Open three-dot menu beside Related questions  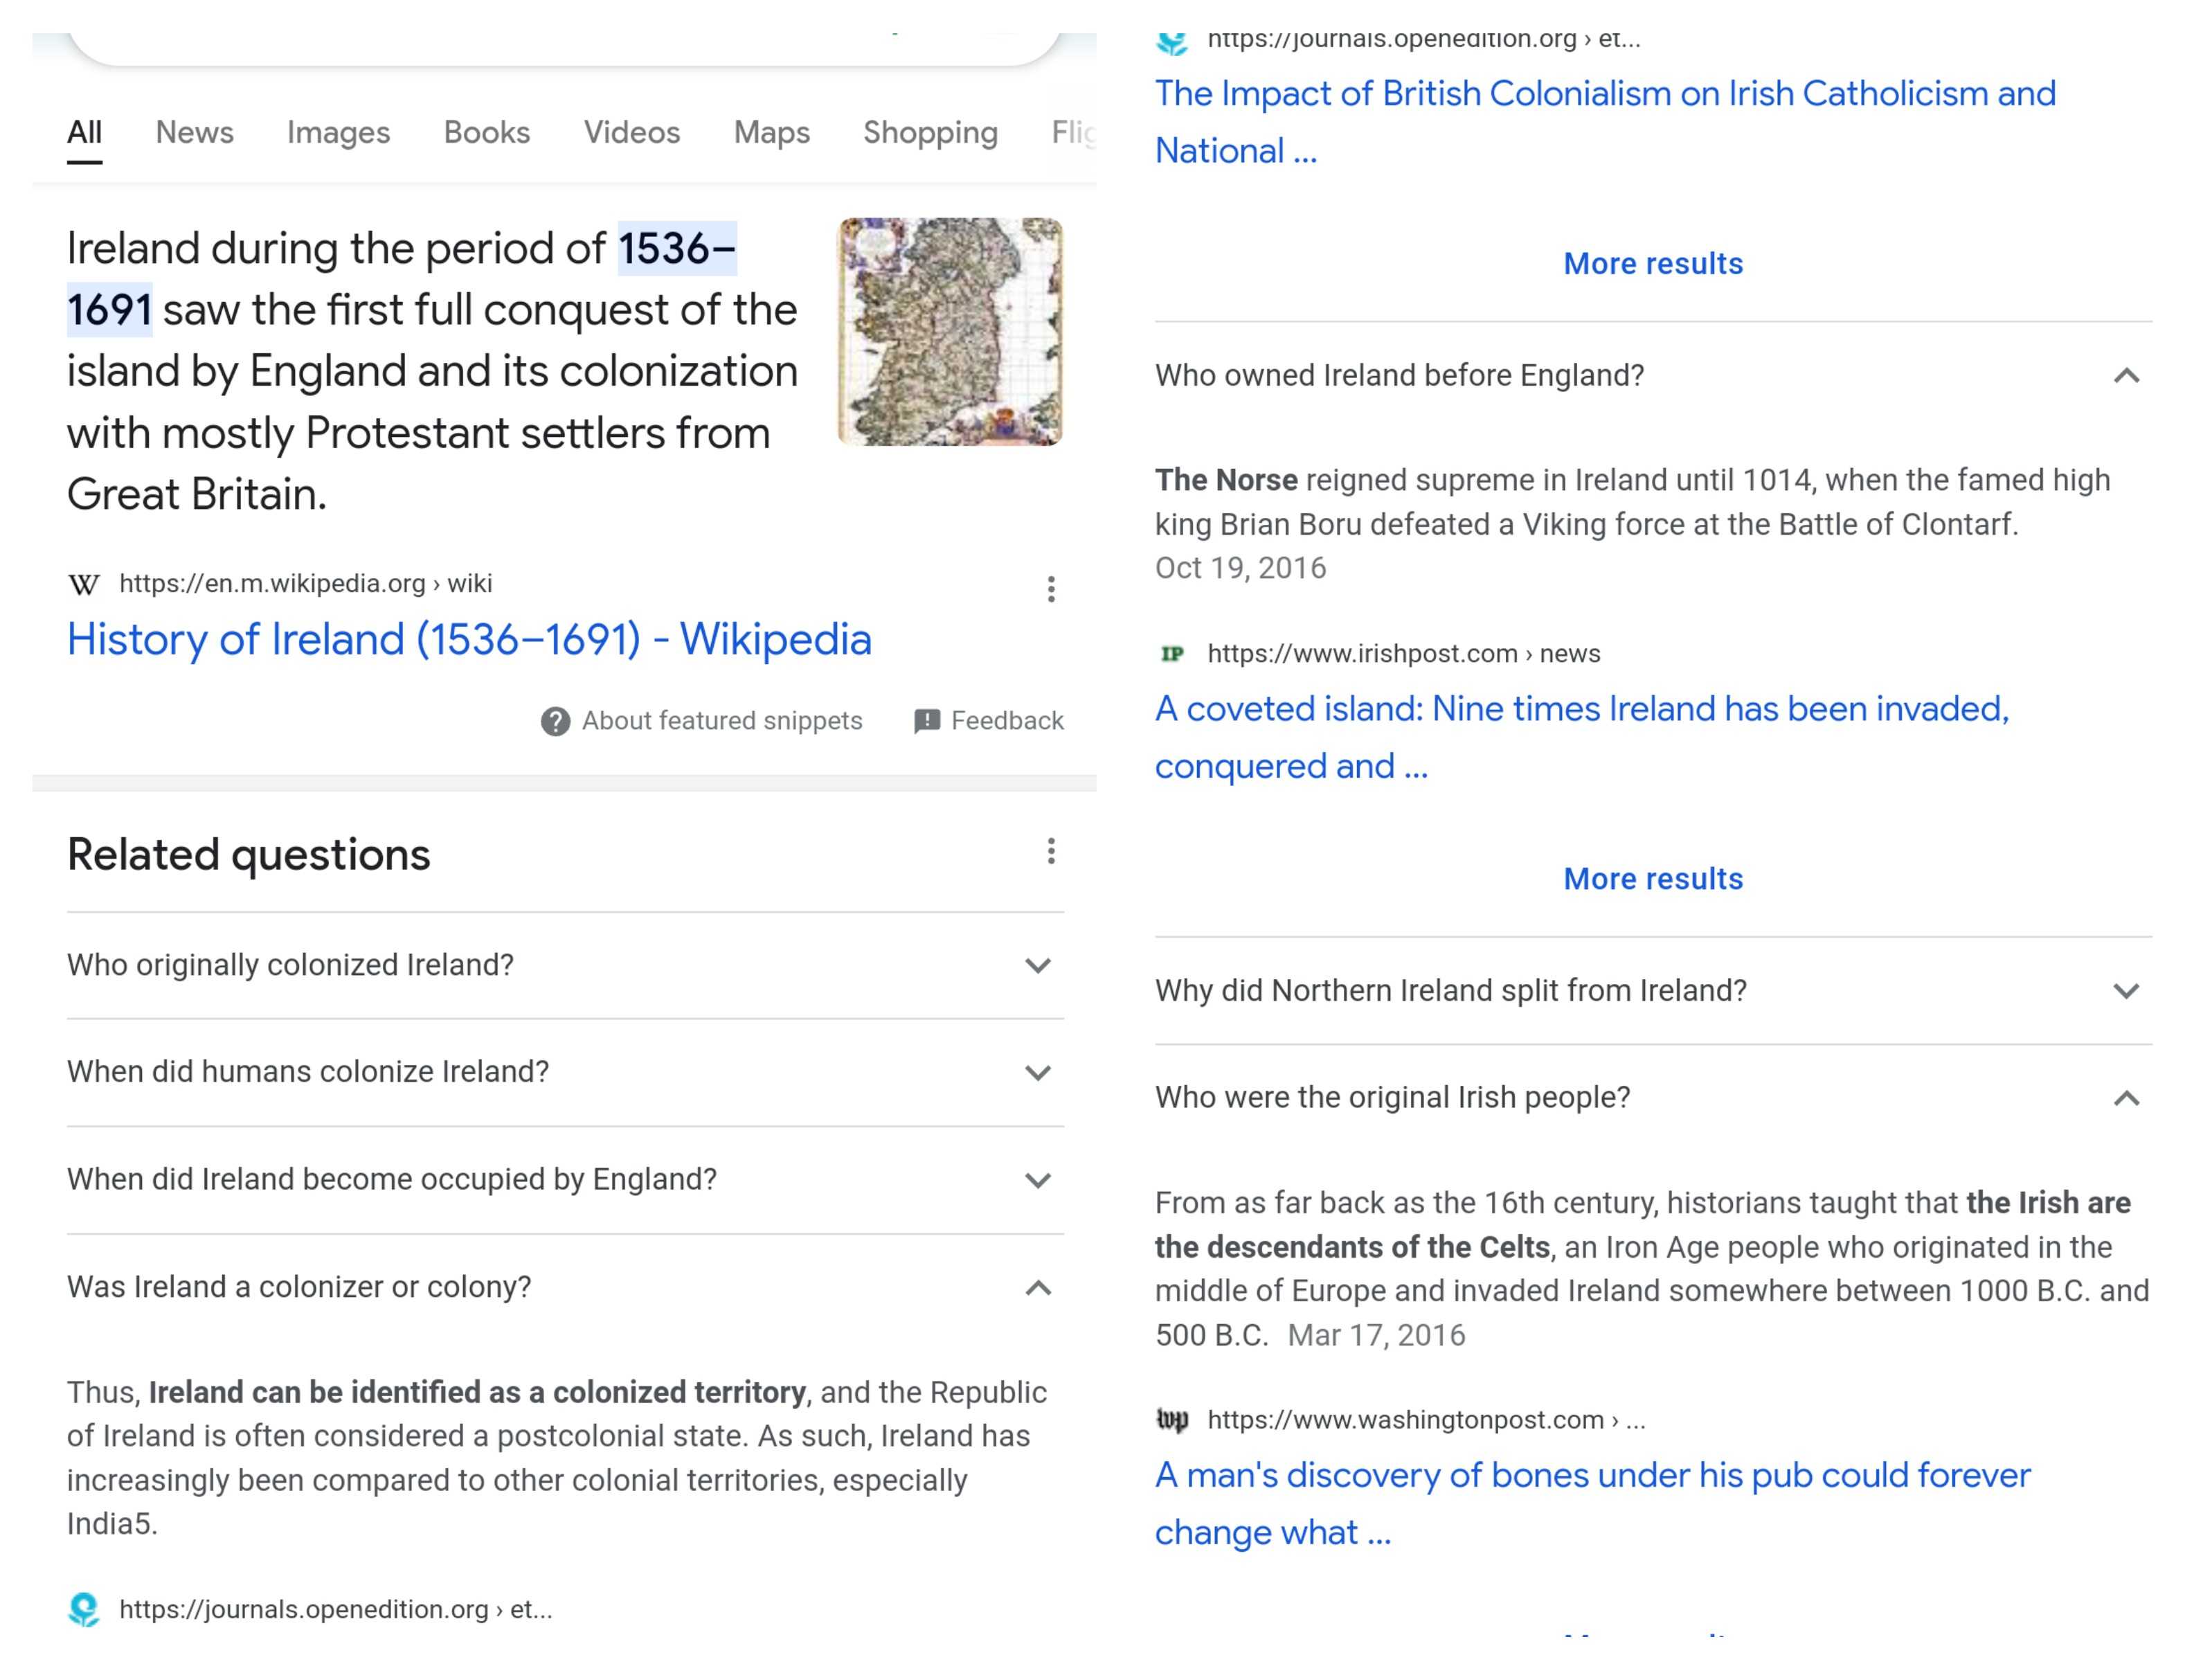pyautogui.click(x=1050, y=852)
